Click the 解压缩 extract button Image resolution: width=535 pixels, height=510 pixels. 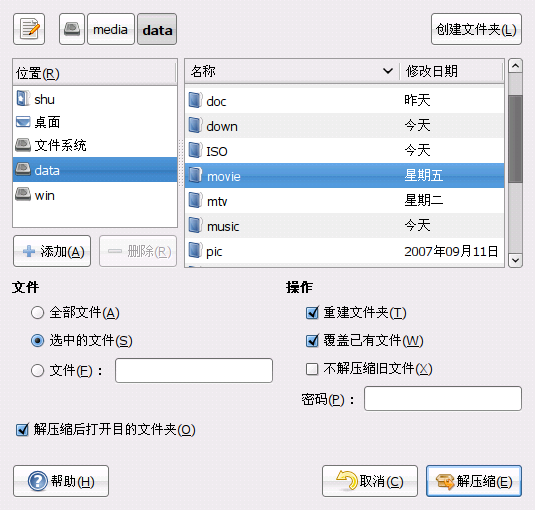474,481
